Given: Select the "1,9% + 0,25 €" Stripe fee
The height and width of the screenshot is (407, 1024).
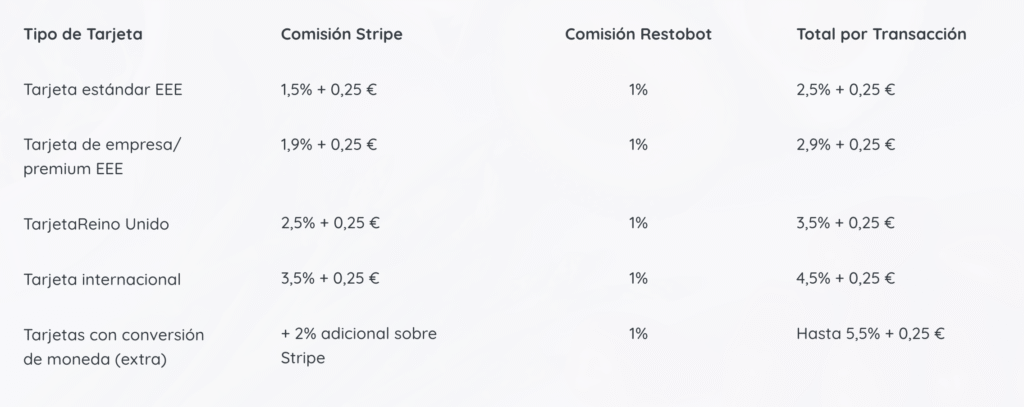Looking at the screenshot, I should point(329,144).
